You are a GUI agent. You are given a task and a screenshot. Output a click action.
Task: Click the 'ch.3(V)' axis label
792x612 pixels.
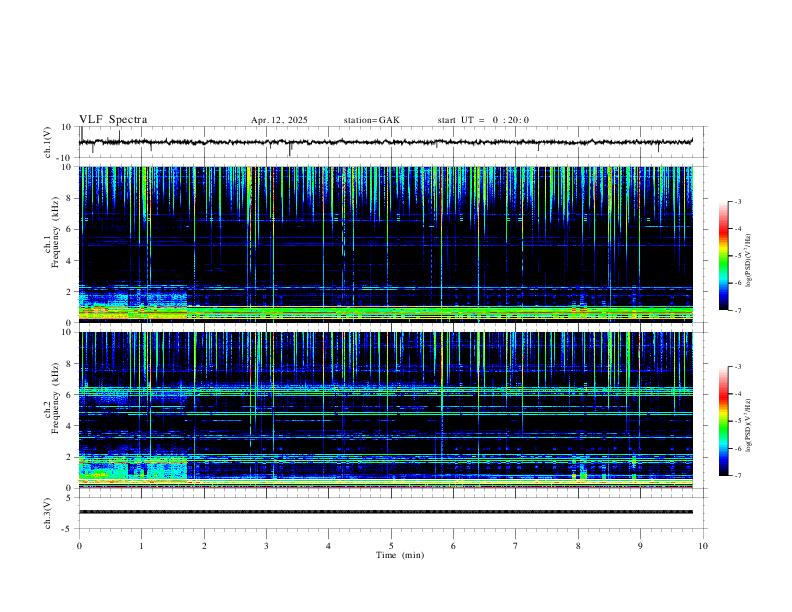[48, 513]
